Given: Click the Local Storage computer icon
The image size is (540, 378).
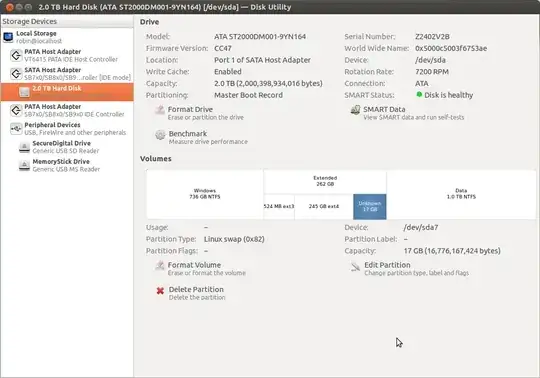Looking at the screenshot, I should coord(8,37).
